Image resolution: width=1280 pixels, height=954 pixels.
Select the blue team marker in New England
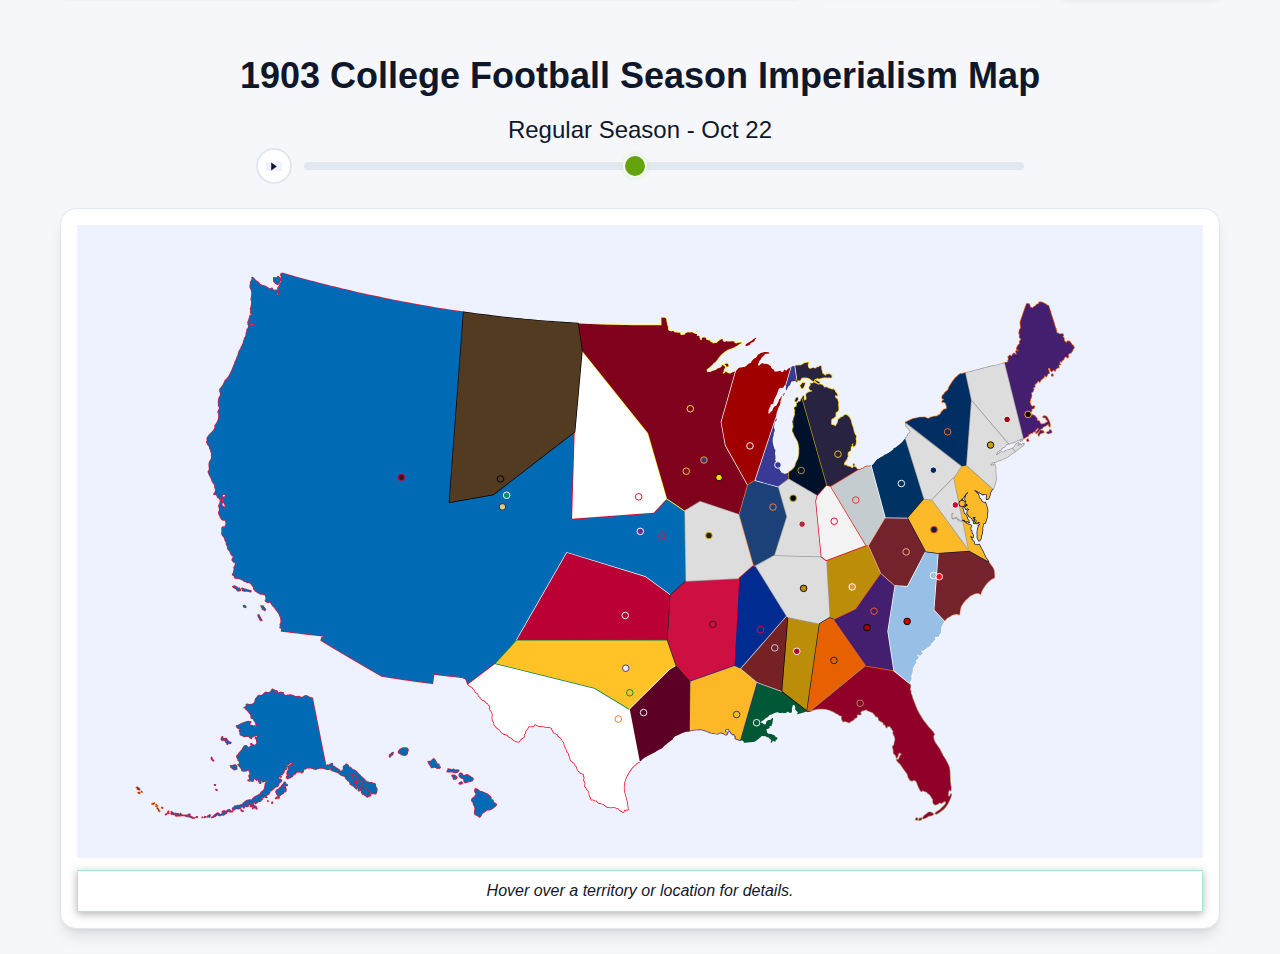pos(933,470)
